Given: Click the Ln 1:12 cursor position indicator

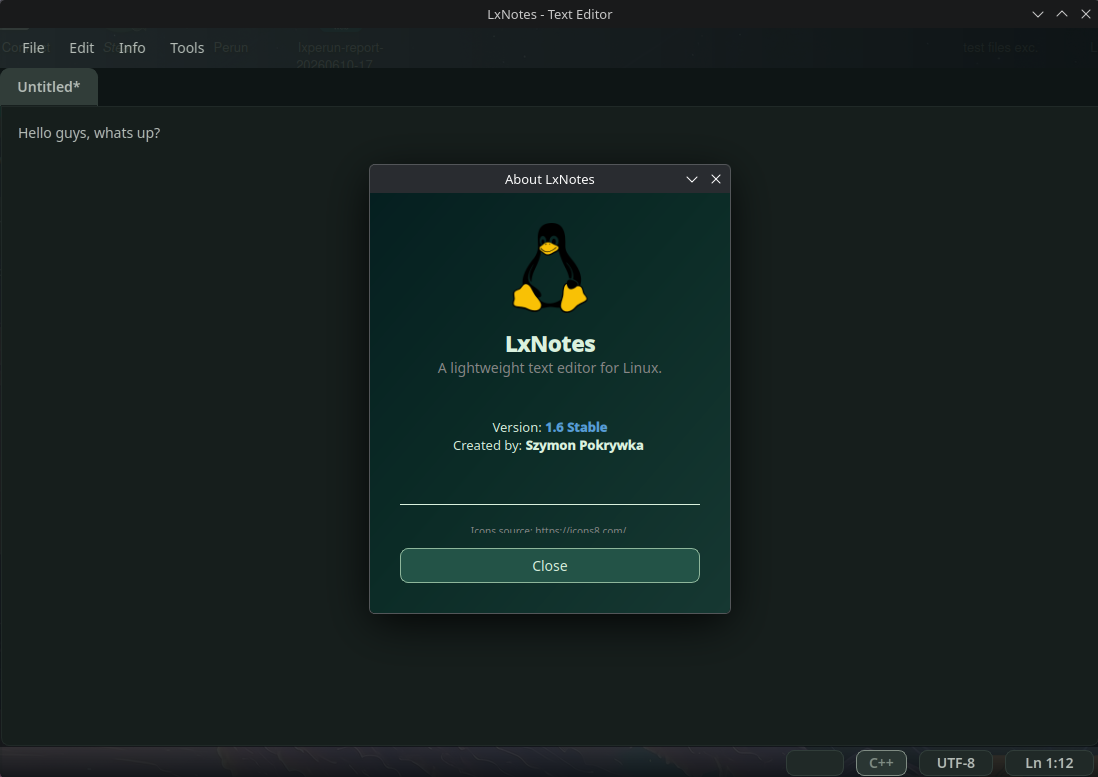Looking at the screenshot, I should [1049, 763].
